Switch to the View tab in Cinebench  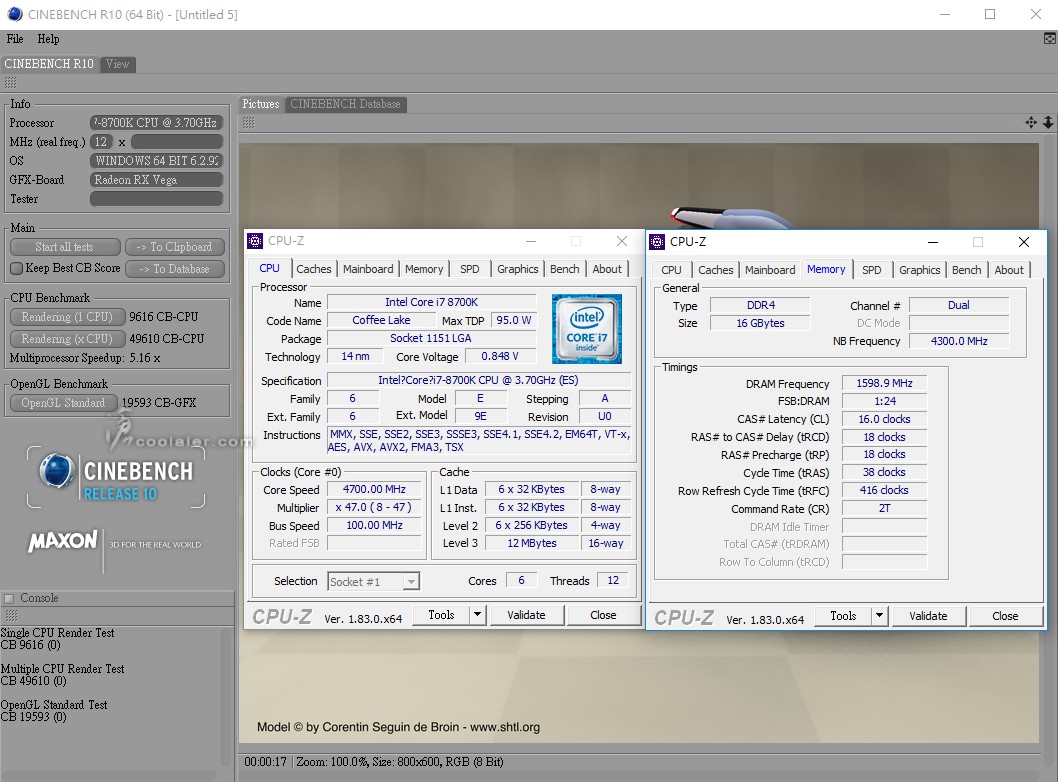coord(117,64)
